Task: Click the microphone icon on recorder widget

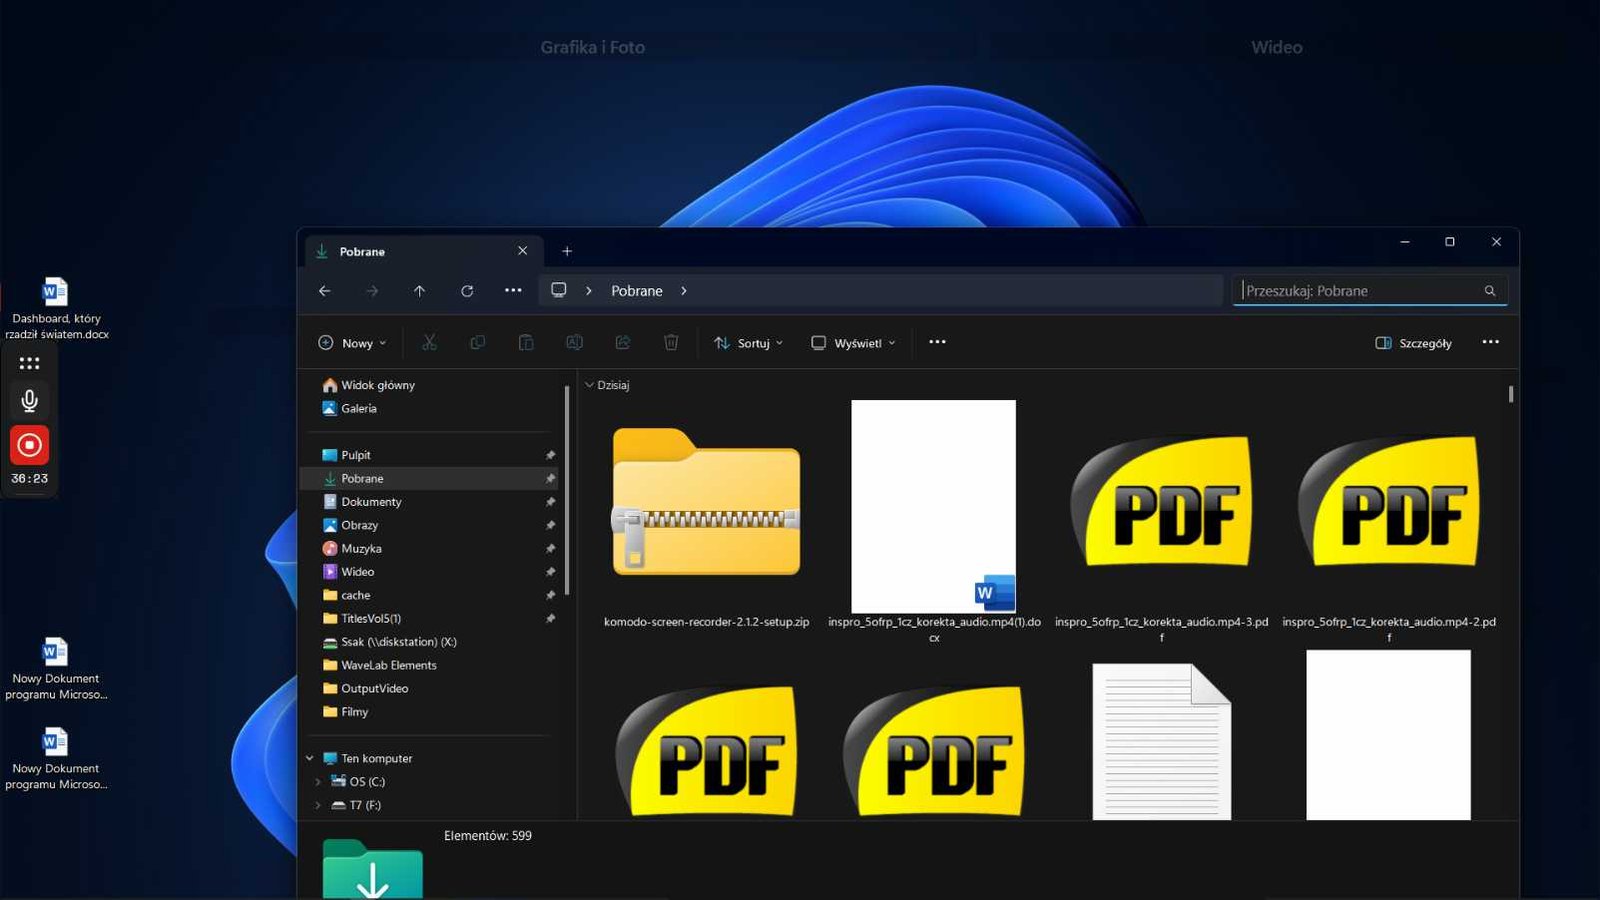Action: 30,401
